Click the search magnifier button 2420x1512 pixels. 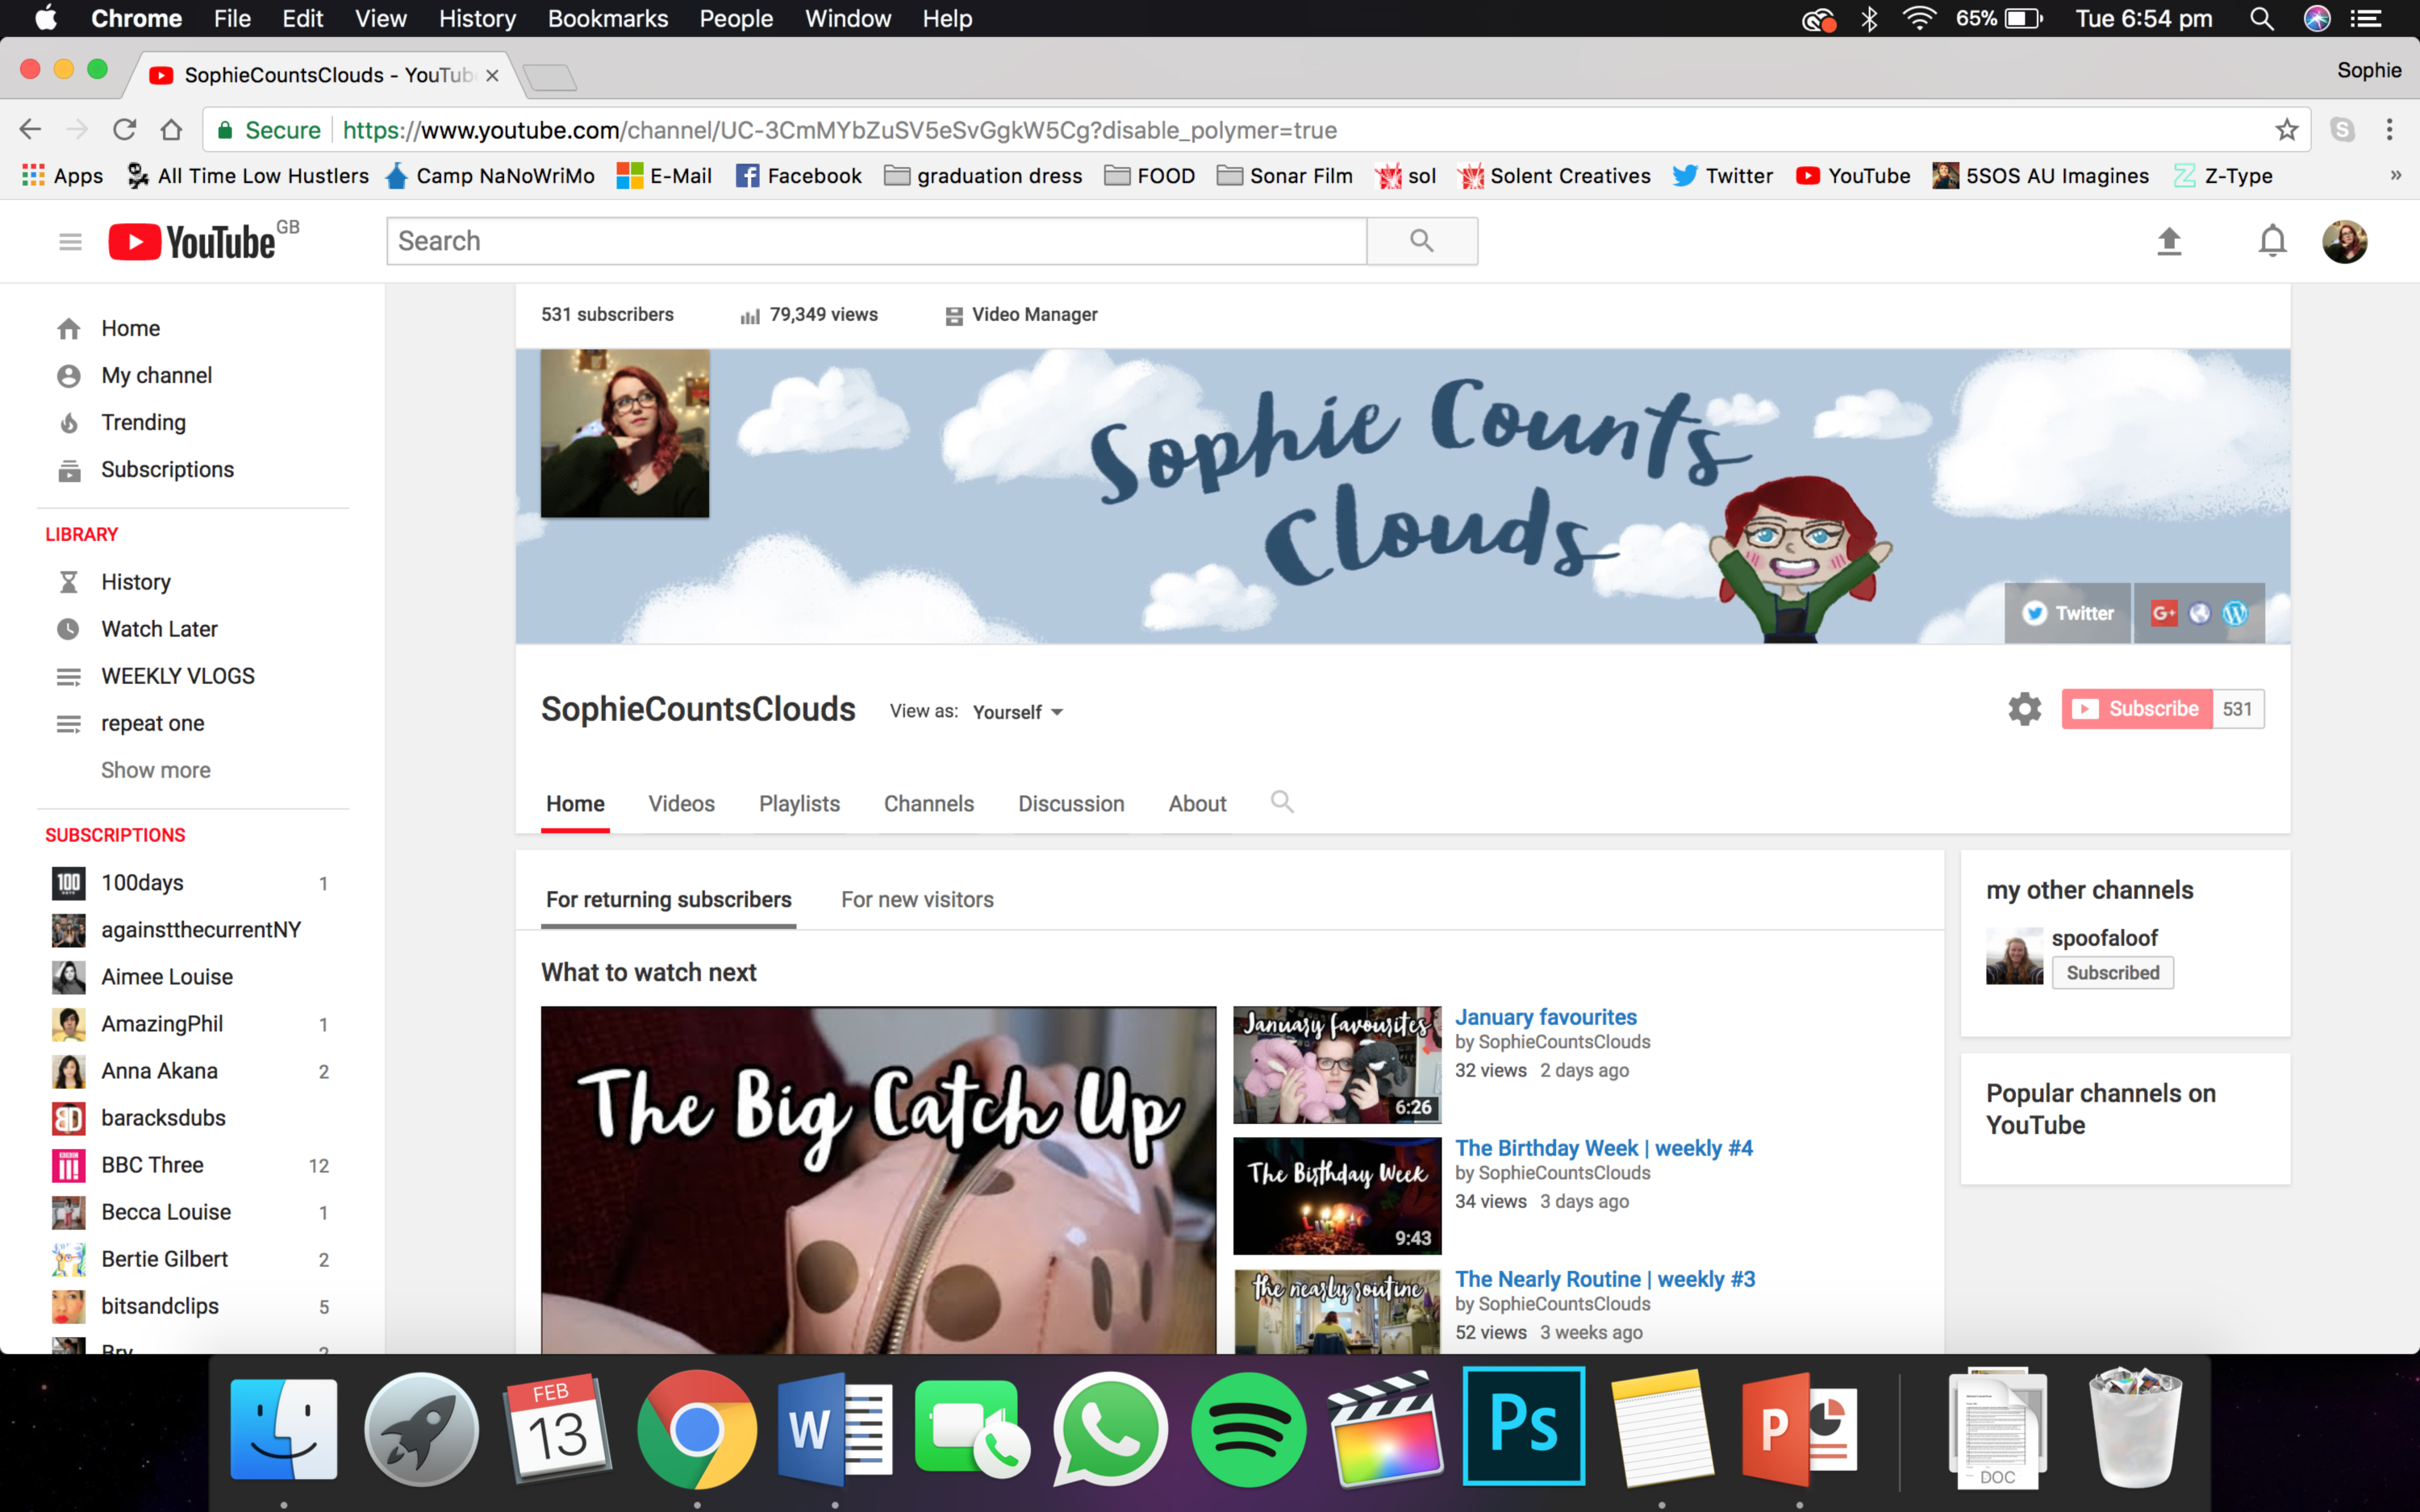[1421, 241]
